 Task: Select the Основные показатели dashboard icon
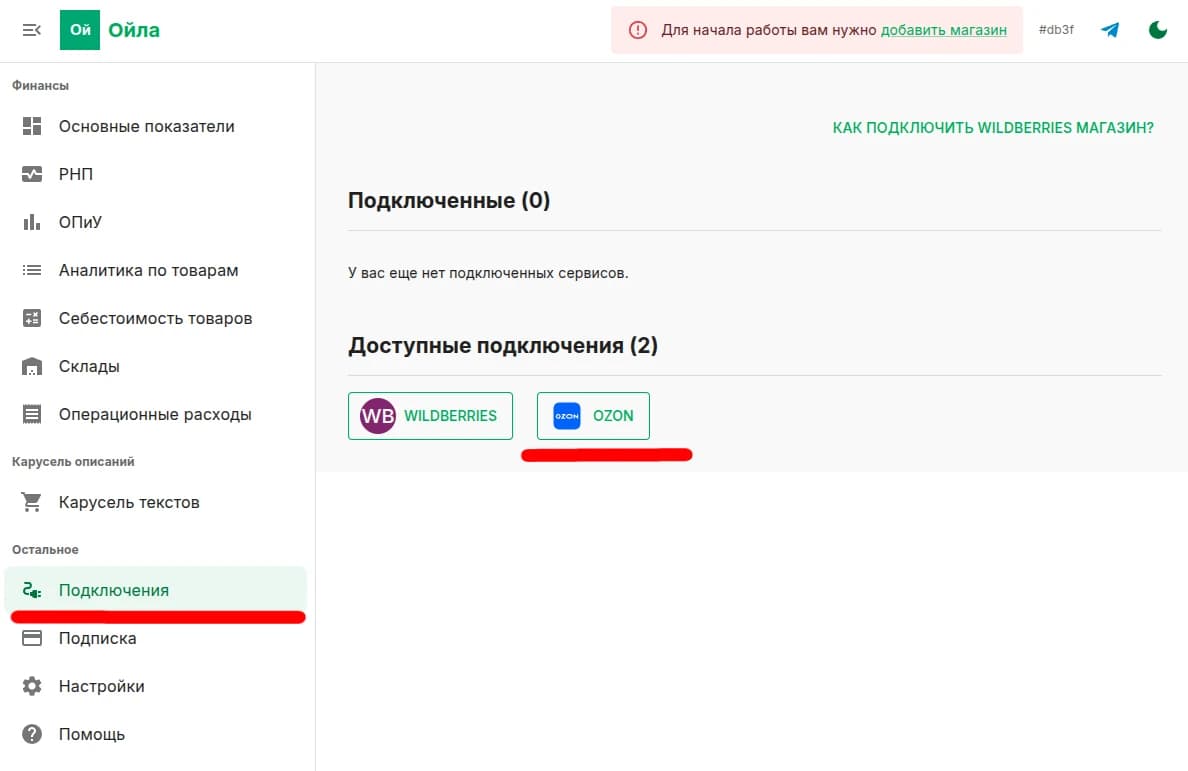click(31, 126)
